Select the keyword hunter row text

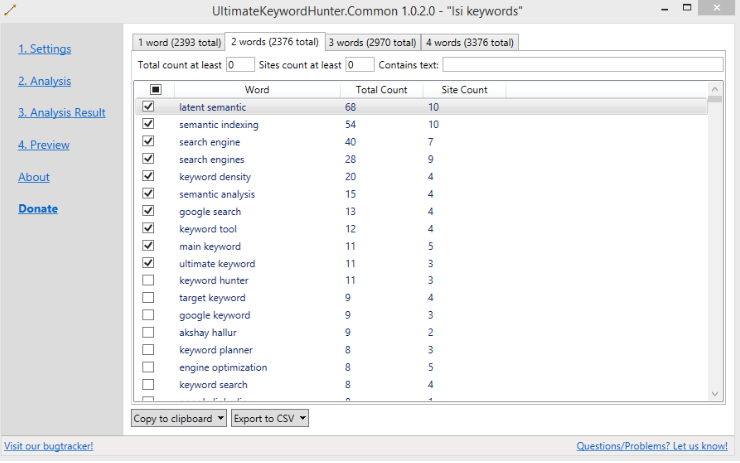point(214,281)
